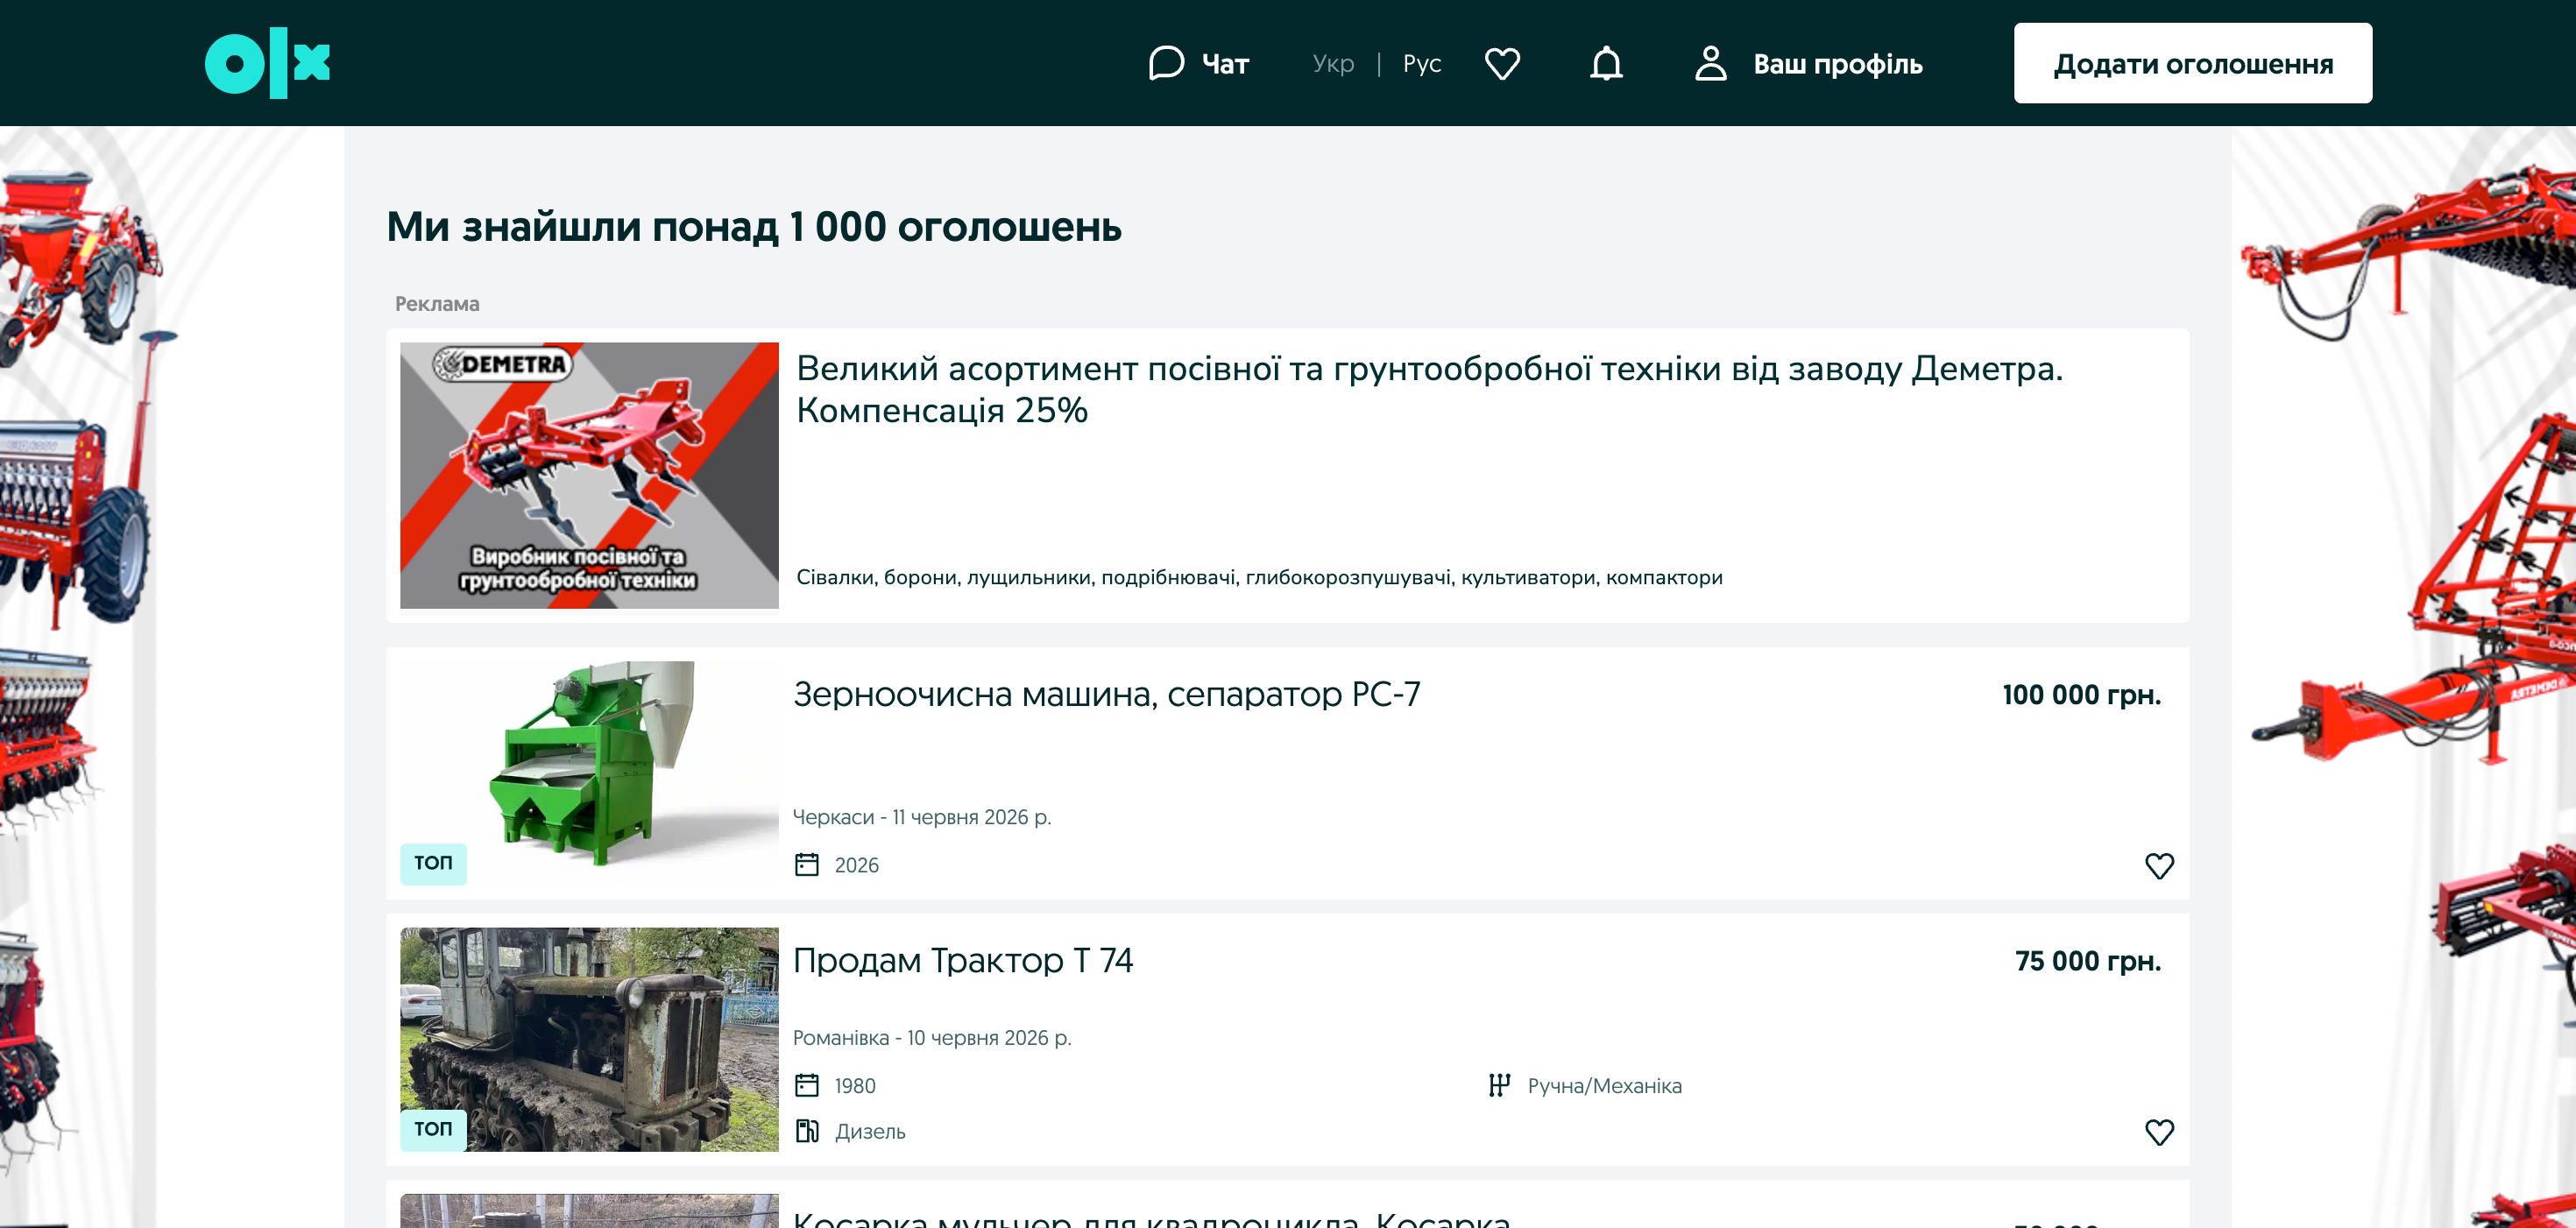Click calendar icon next to 1980
2576x1228 pixels.
(807, 1085)
